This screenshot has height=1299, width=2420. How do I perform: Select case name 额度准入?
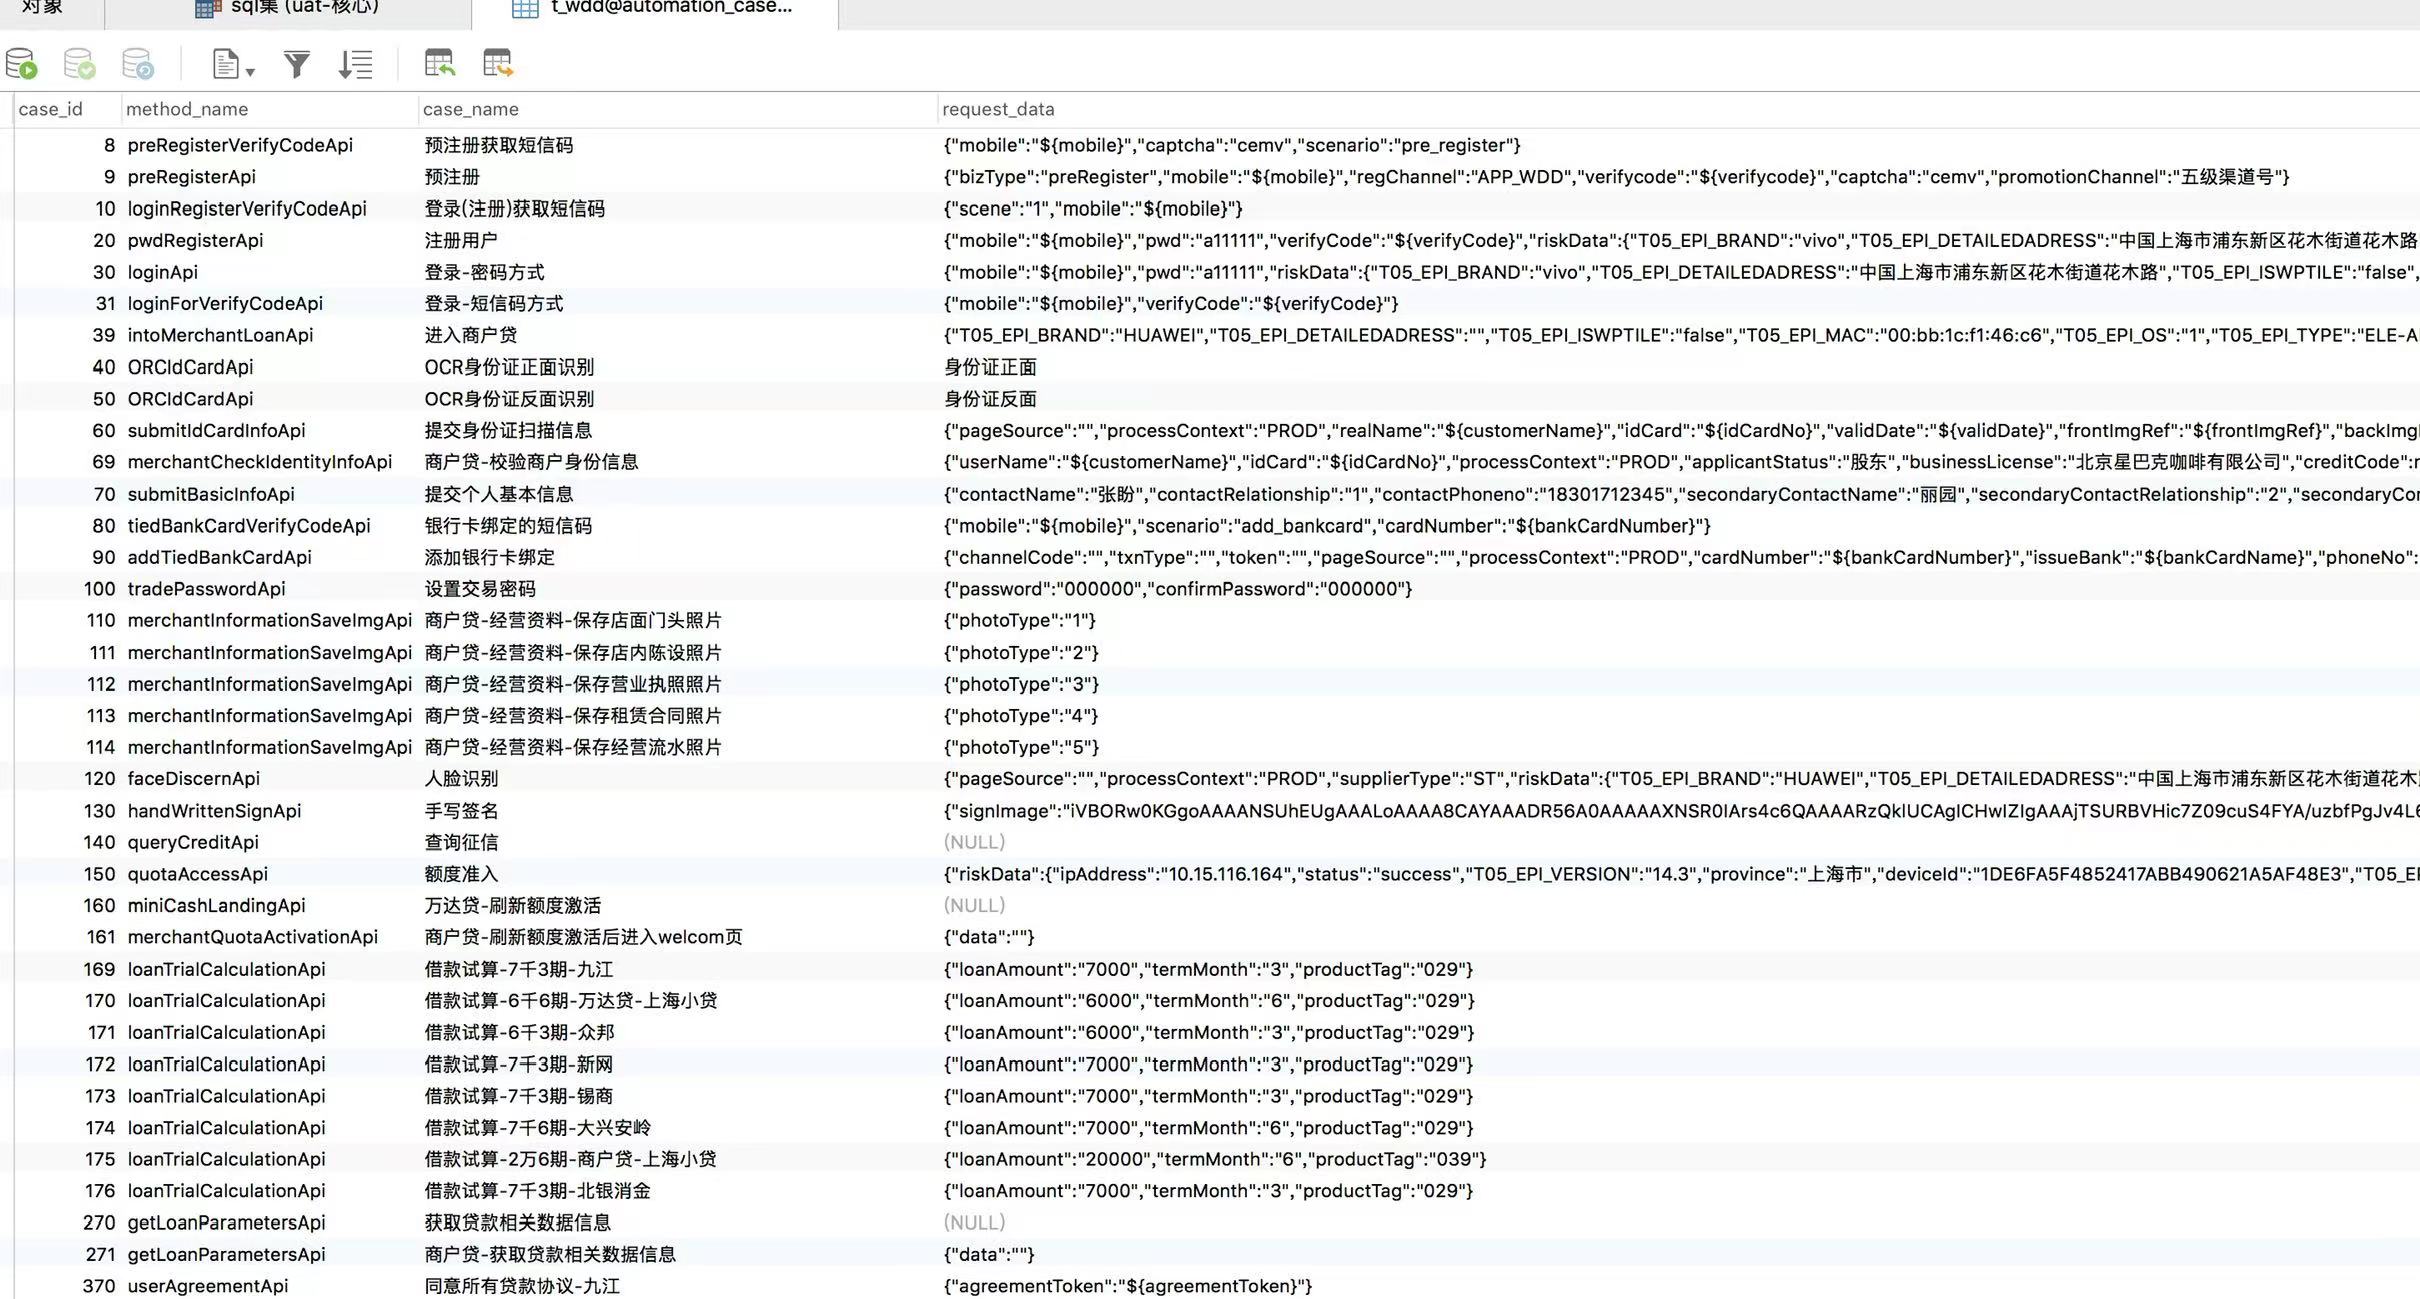click(x=461, y=874)
